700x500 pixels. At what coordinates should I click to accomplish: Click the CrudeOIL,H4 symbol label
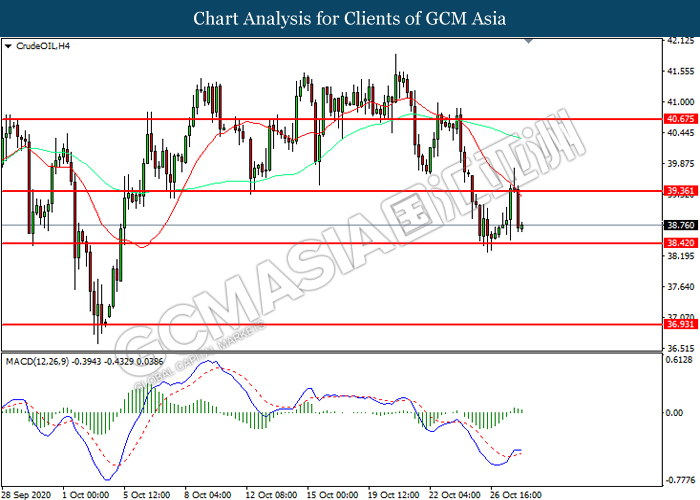point(43,46)
